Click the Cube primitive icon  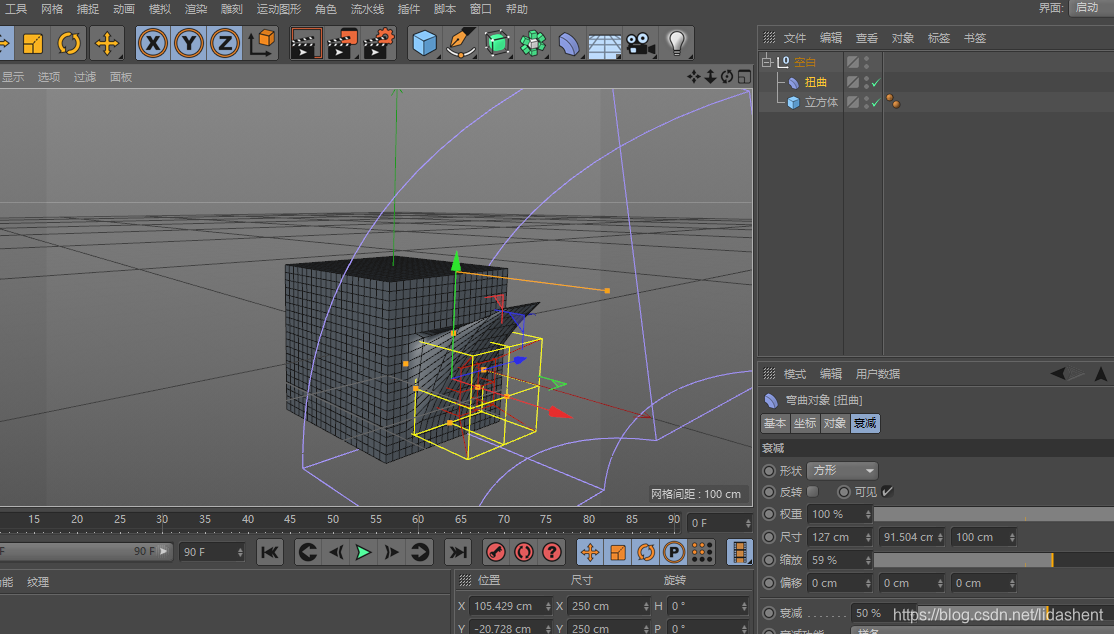pyautogui.click(x=426, y=43)
